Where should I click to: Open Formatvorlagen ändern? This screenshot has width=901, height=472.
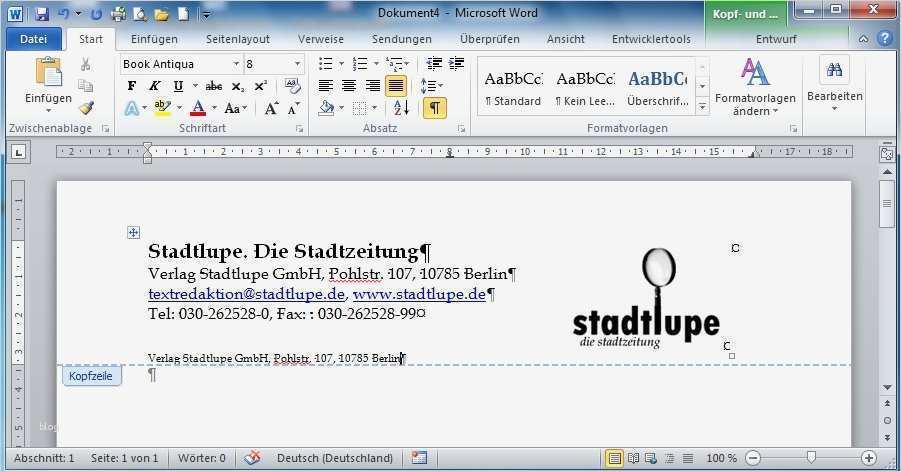[x=754, y=86]
